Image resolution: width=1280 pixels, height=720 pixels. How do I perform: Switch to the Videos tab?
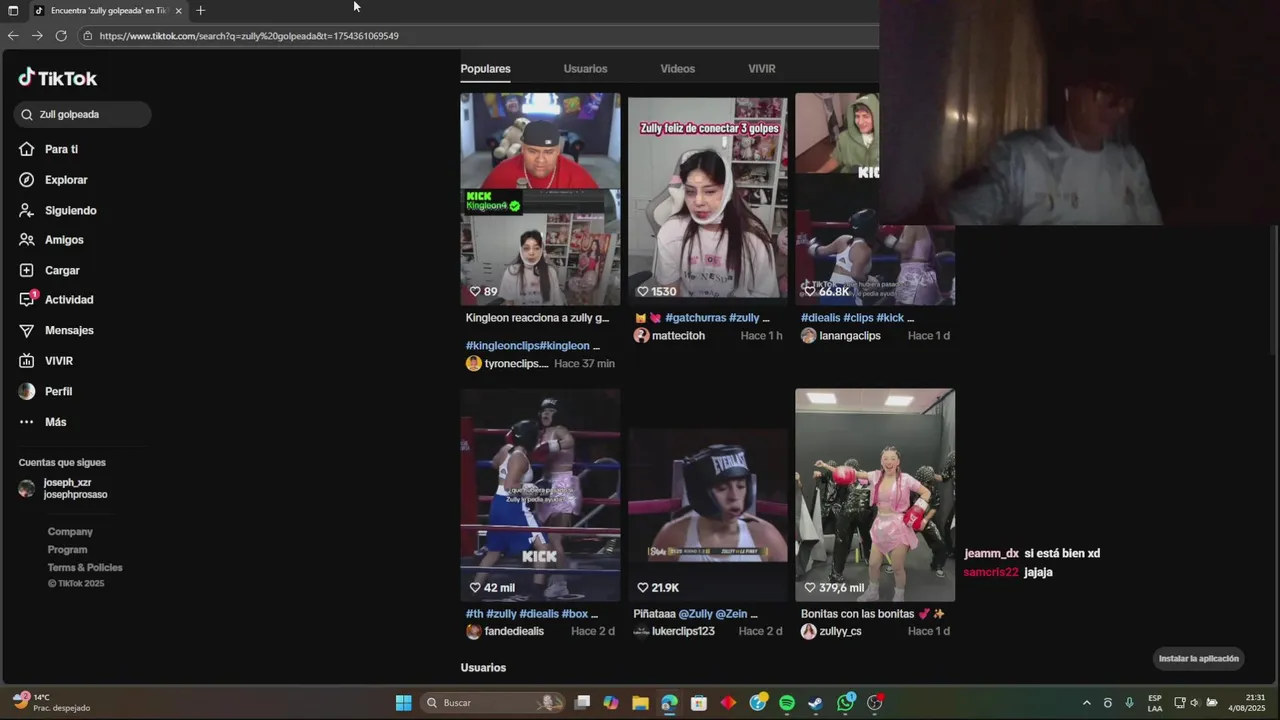click(677, 69)
